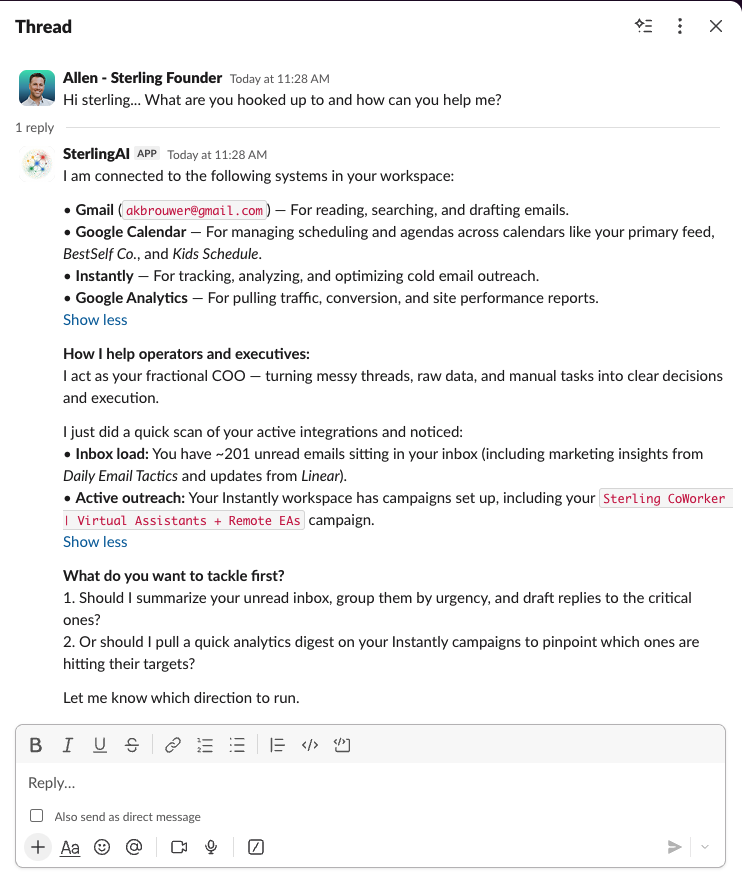Image resolution: width=742 pixels, height=879 pixels.
Task: Record an audio clip with microphone
Action: tap(211, 847)
